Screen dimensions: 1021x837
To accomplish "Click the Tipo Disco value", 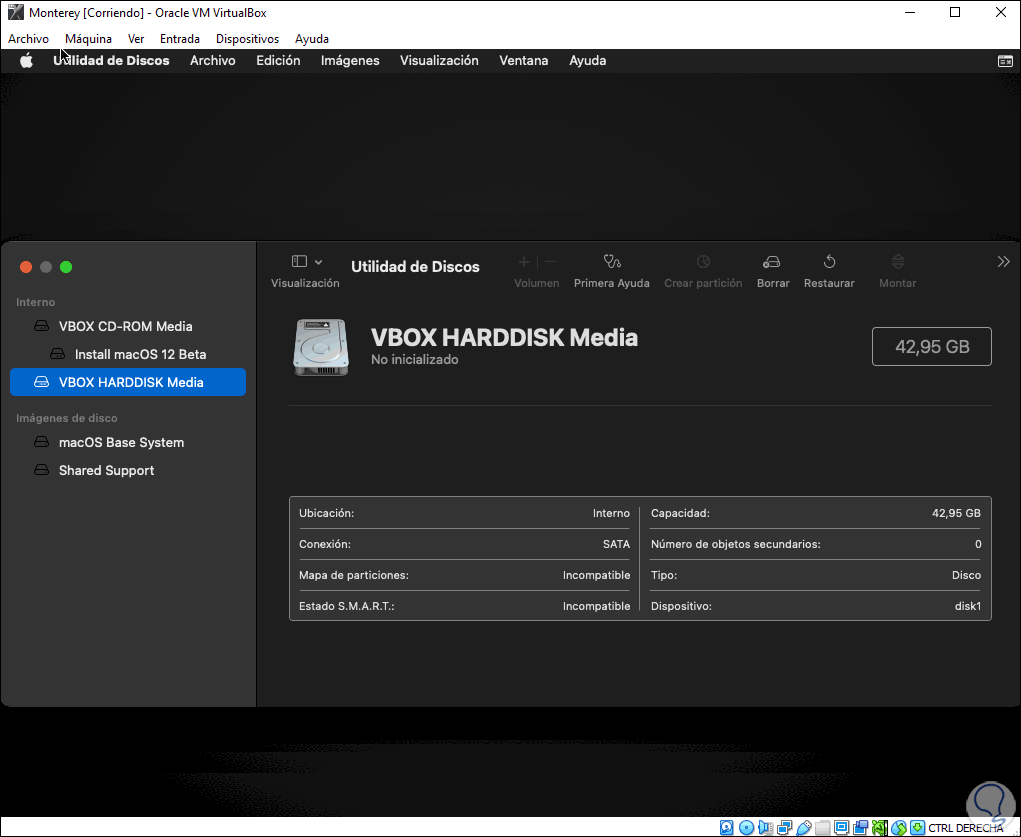I will click(966, 575).
